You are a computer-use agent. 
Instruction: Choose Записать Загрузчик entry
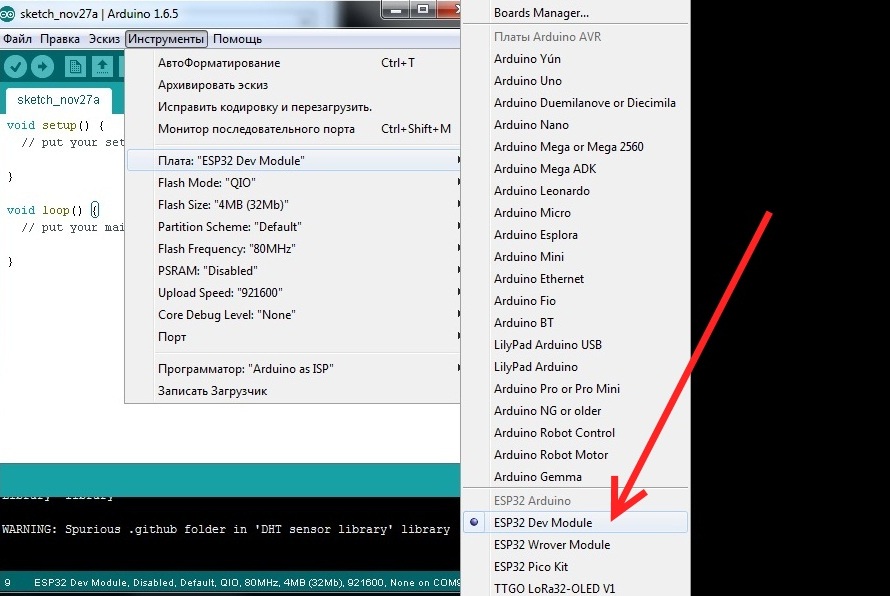[293, 391]
